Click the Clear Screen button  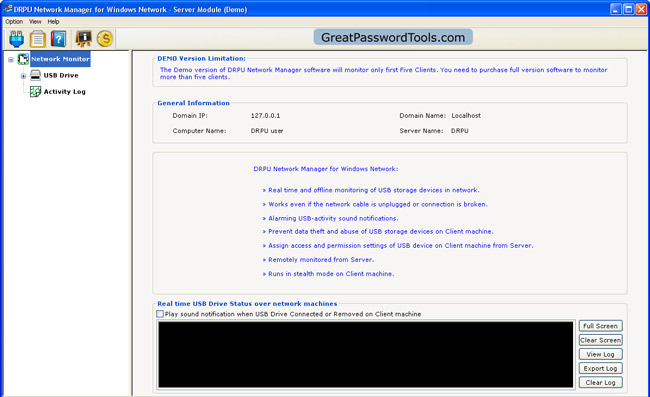coord(601,340)
